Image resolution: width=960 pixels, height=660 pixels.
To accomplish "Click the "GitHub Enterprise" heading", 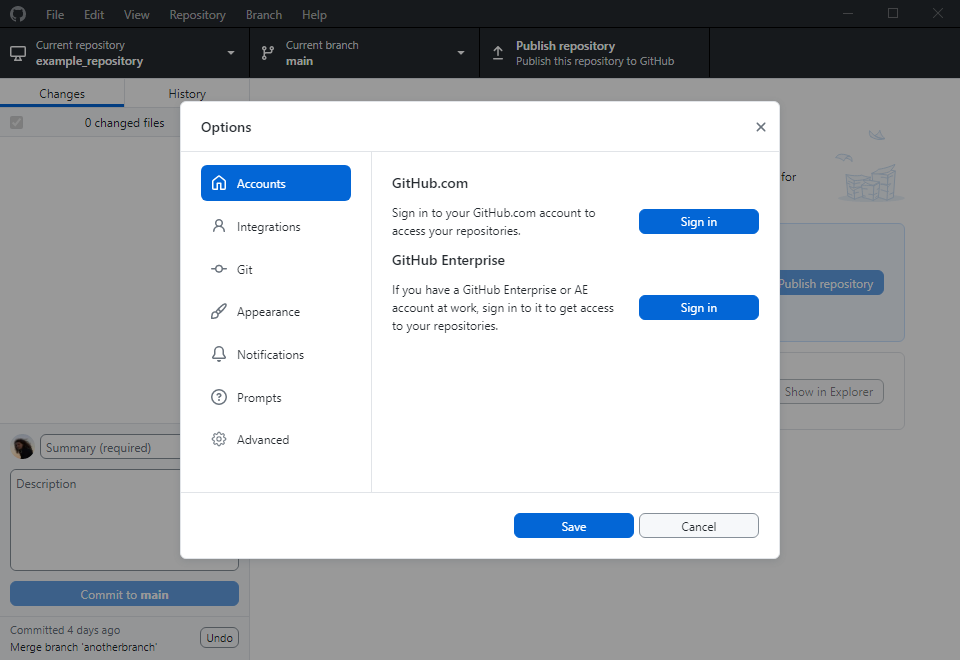I will pos(448,260).
